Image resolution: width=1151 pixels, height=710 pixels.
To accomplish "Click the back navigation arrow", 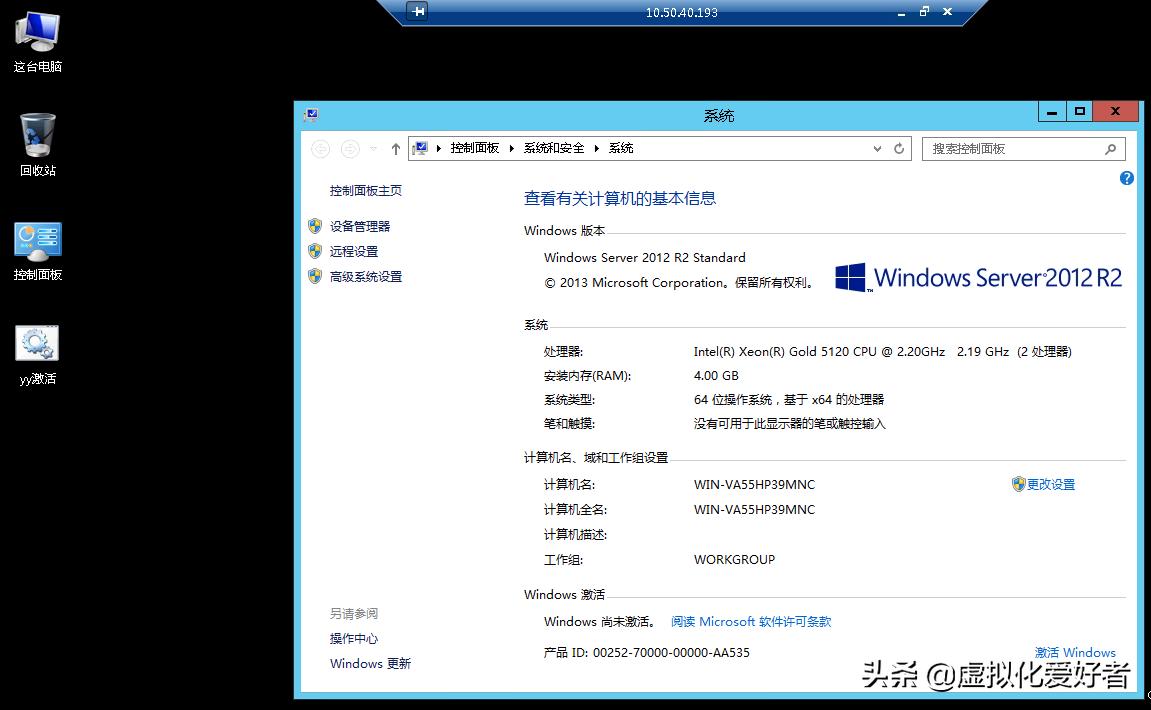I will pos(320,148).
